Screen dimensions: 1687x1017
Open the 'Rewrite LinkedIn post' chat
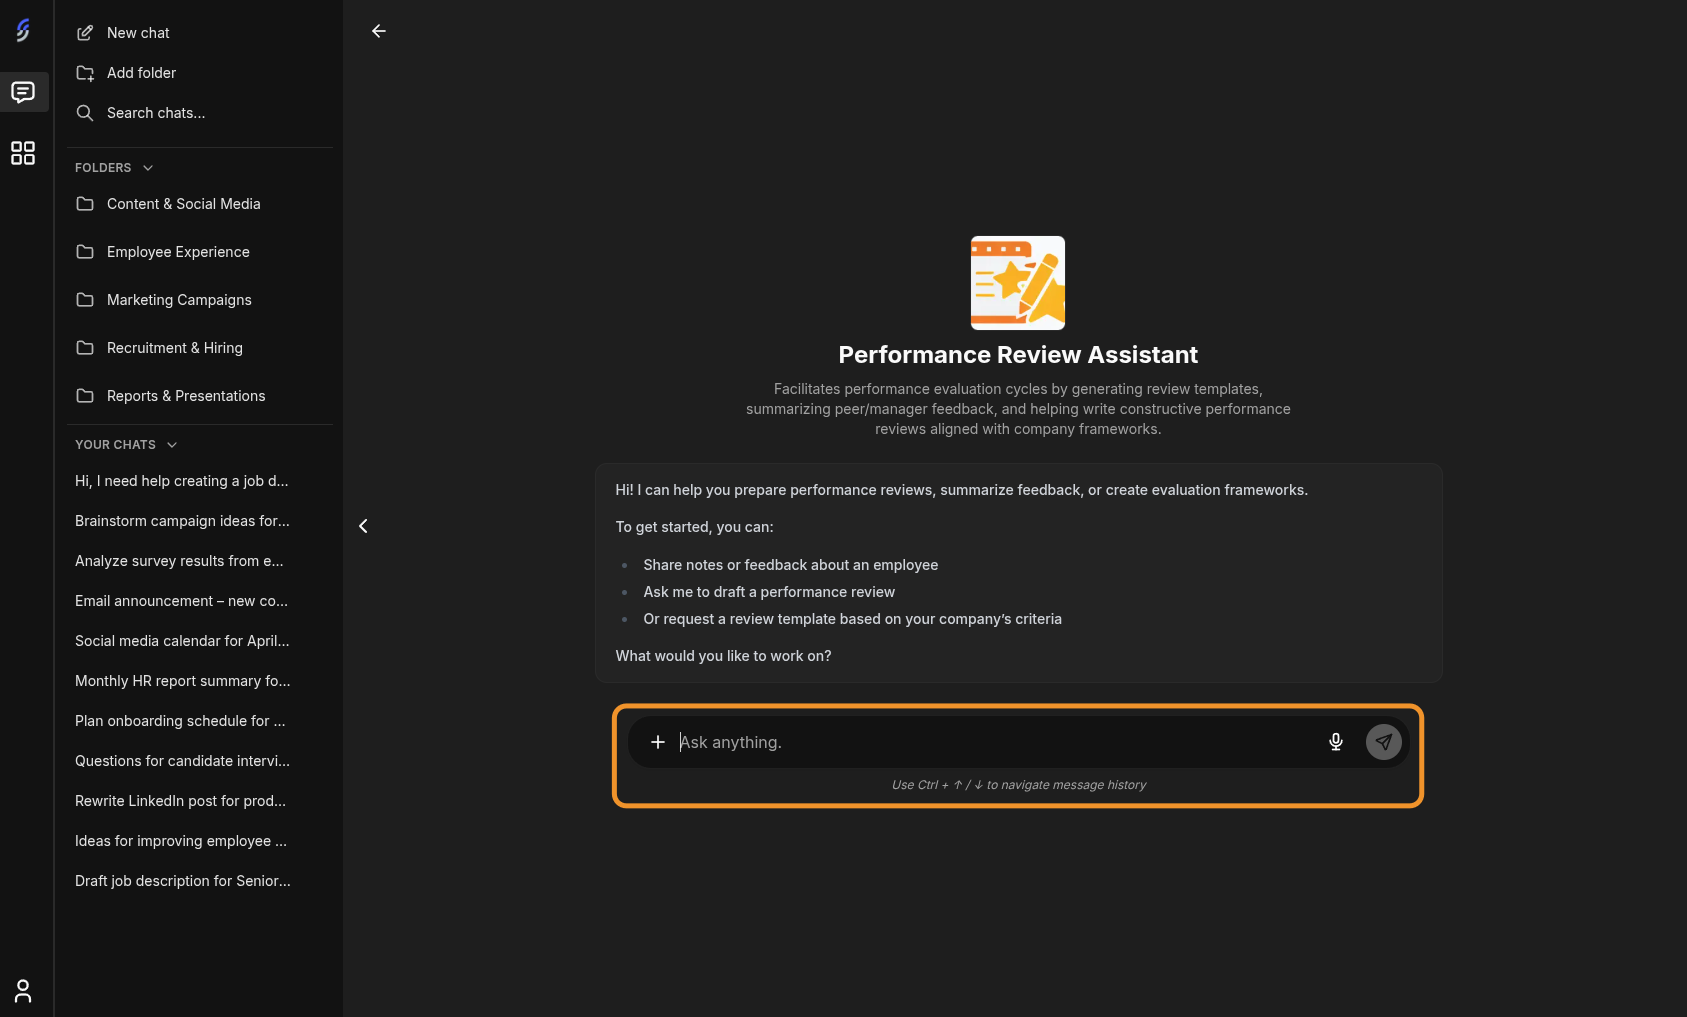(181, 801)
